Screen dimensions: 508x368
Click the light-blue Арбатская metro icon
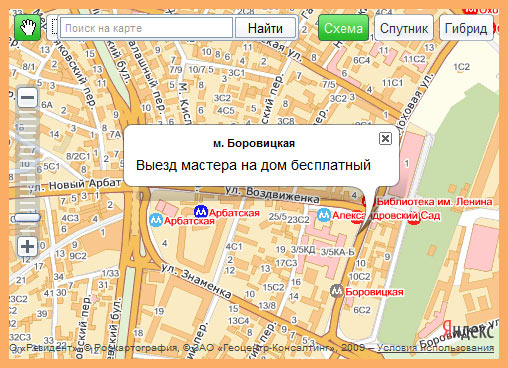(156, 220)
